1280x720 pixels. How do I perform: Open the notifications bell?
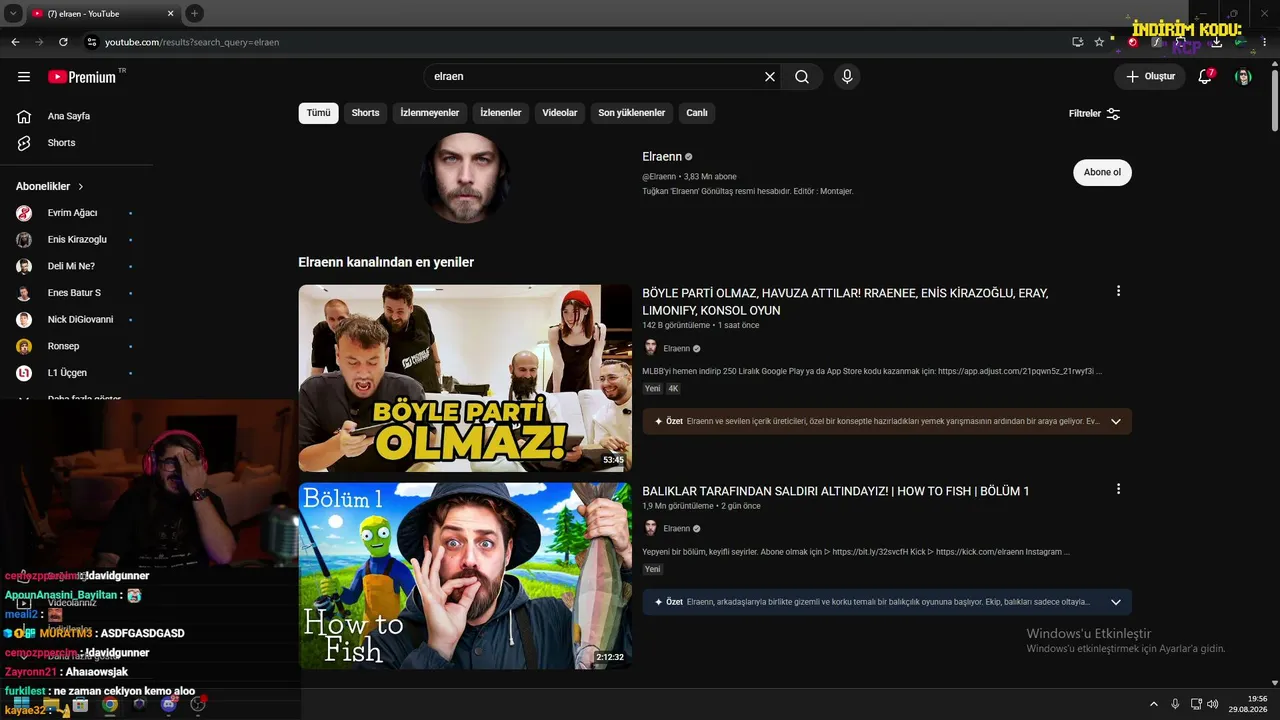click(1205, 77)
